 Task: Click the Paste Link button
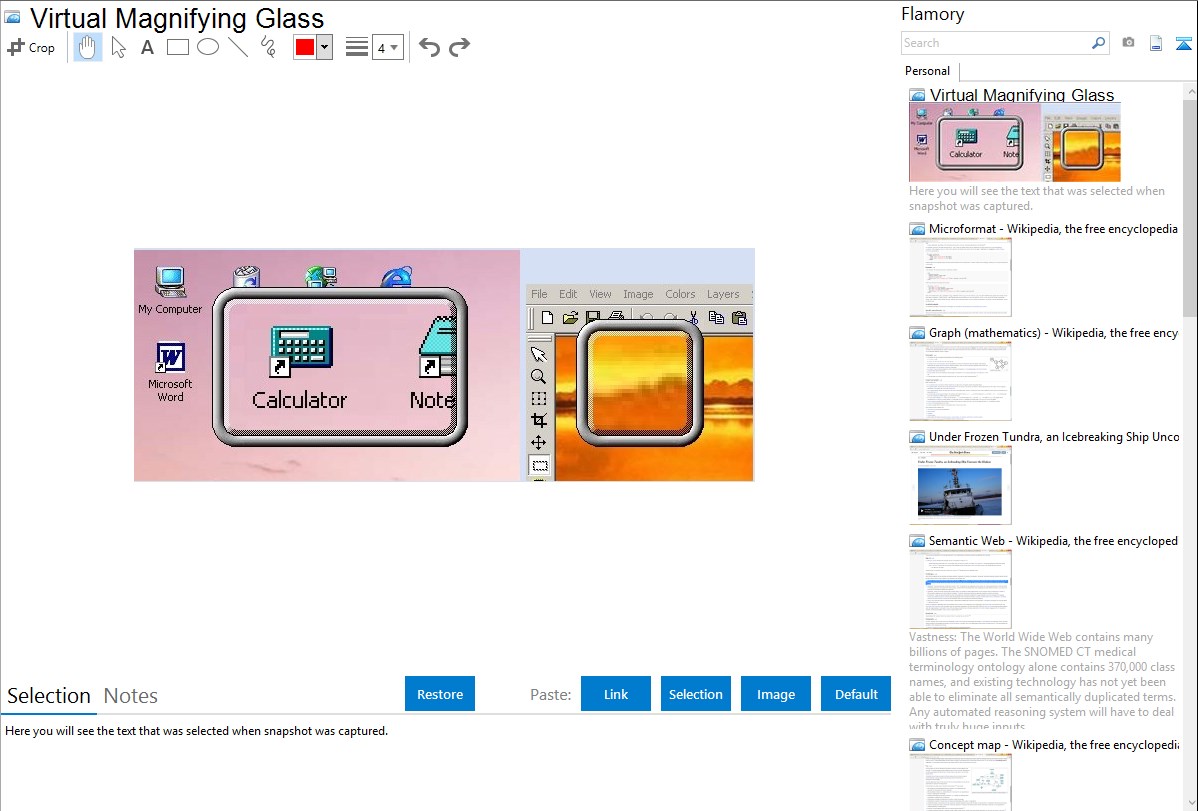[x=616, y=694]
